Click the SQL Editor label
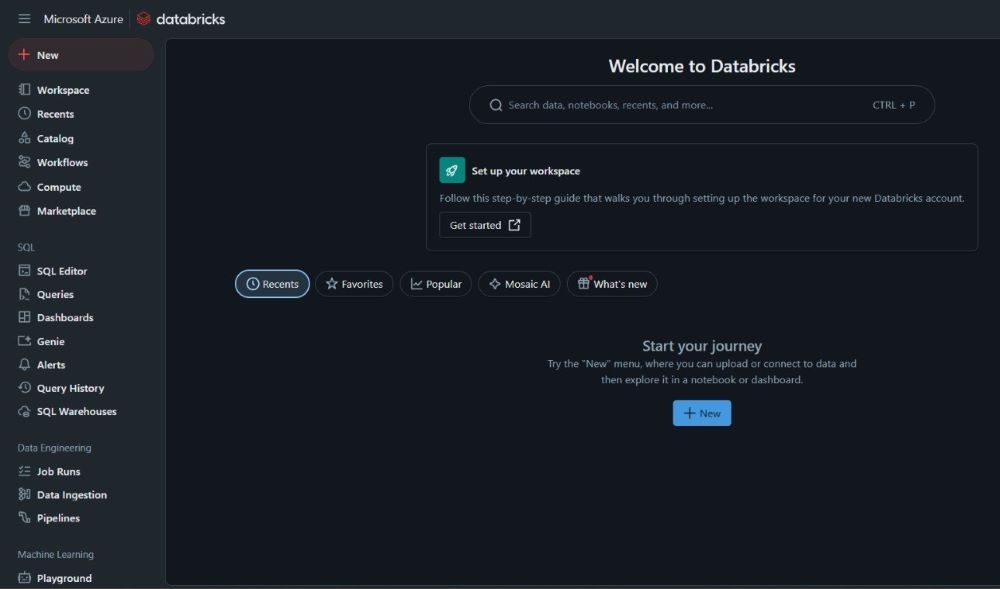The width and height of the screenshot is (1000, 589). tap(62, 271)
